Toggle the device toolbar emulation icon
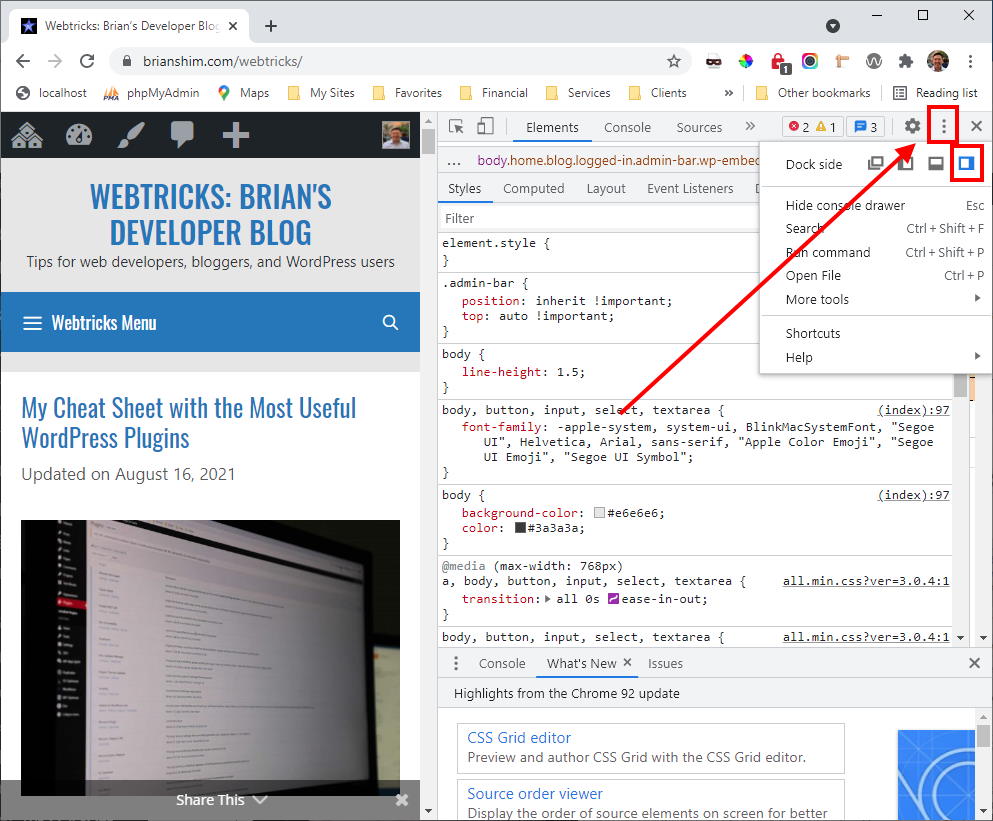This screenshot has height=821, width=993. pyautogui.click(x=485, y=127)
